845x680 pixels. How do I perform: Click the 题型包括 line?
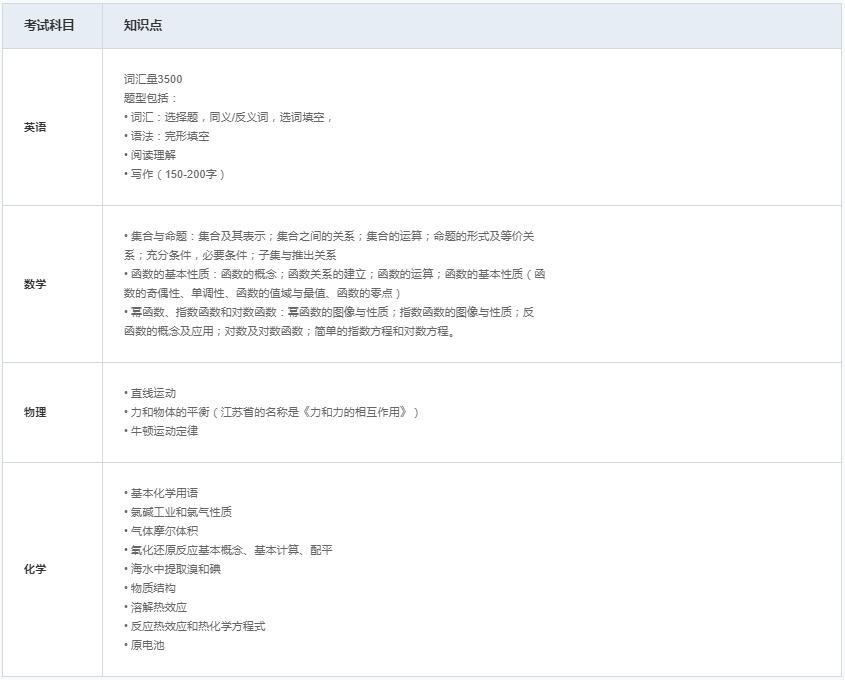tap(150, 98)
